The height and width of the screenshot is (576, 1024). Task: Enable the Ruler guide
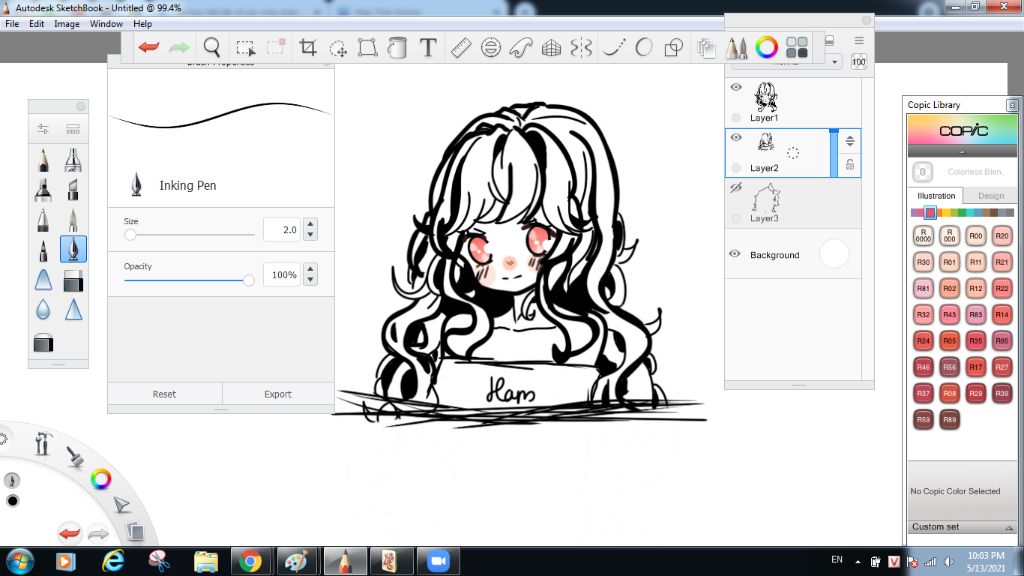461,47
